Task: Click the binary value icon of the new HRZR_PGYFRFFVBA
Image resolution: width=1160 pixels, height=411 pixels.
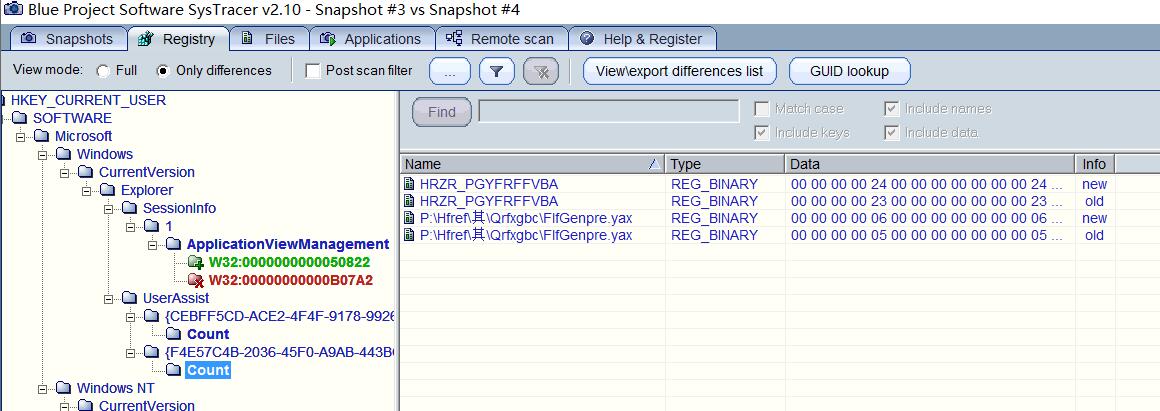Action: [x=409, y=184]
